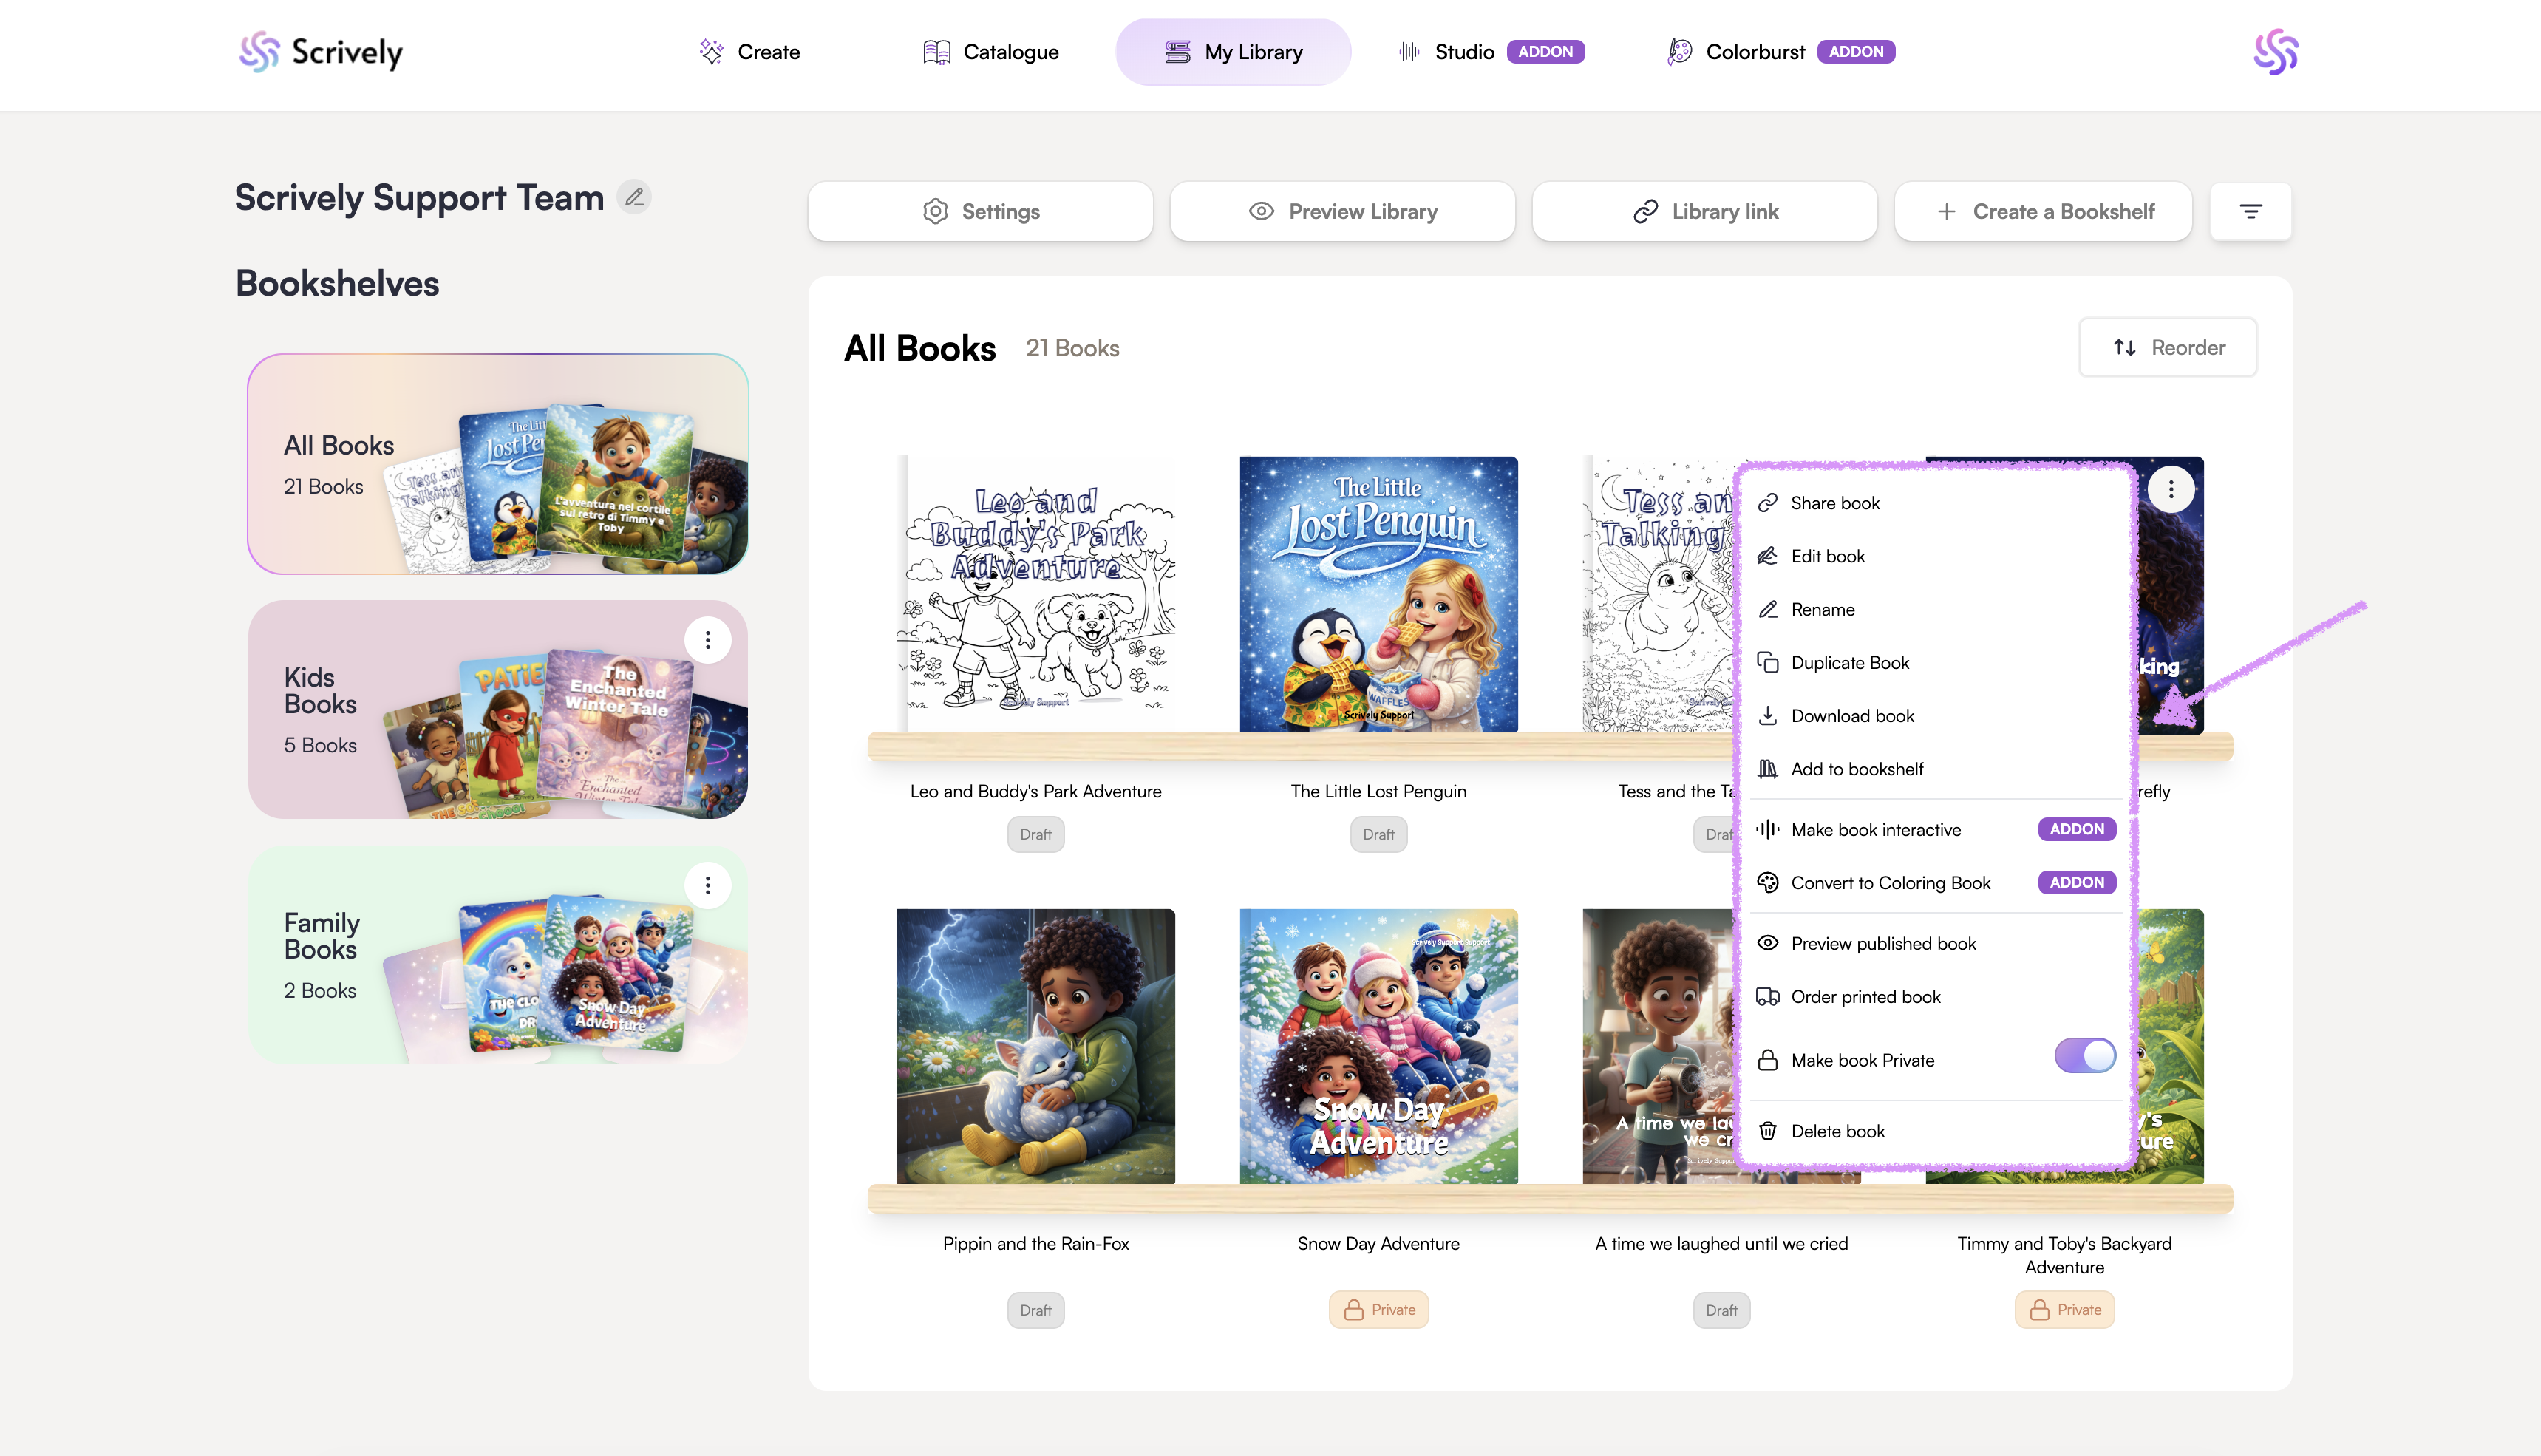Click Convert to Coloring Book option
This screenshot has height=1456, width=2541.
coord(1890,883)
